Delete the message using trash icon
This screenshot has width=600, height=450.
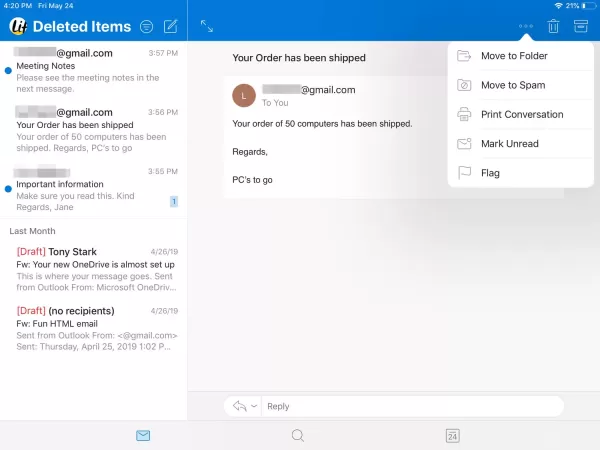(x=553, y=27)
